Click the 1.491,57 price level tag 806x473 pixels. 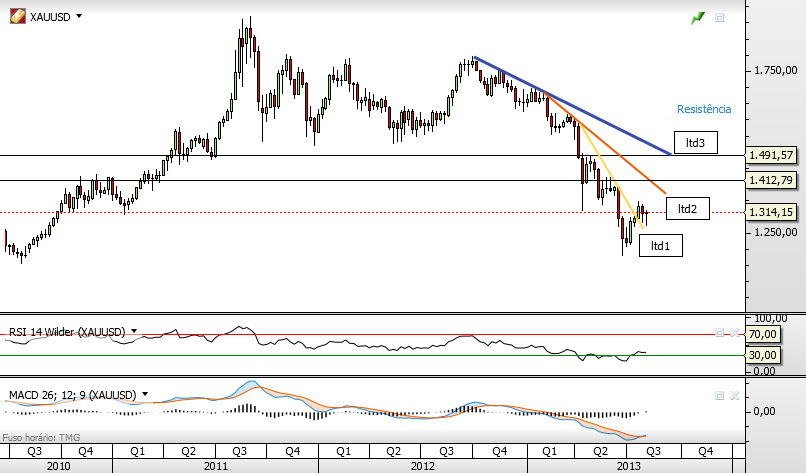[772, 155]
